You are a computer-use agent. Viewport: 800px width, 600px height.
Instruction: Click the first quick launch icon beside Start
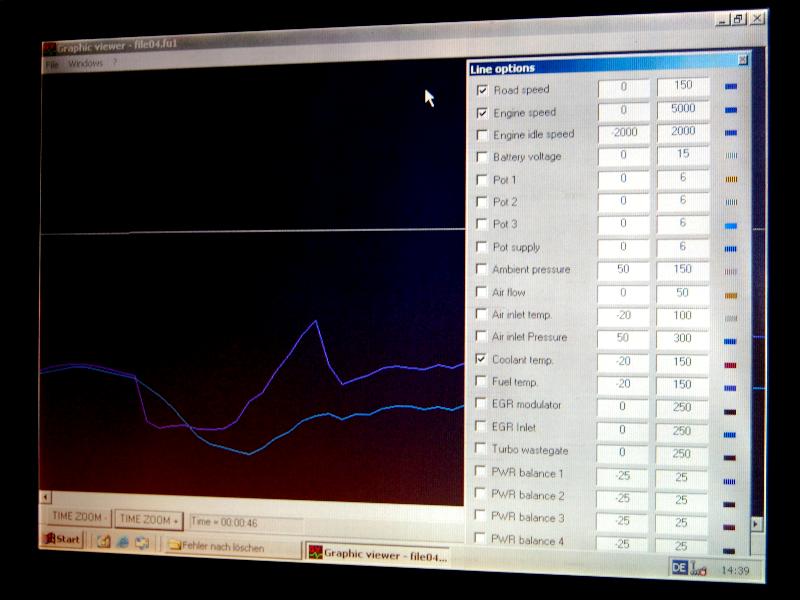(103, 541)
